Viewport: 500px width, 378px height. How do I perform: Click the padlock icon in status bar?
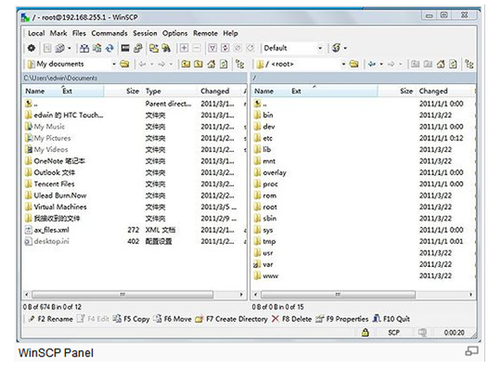click(x=365, y=332)
